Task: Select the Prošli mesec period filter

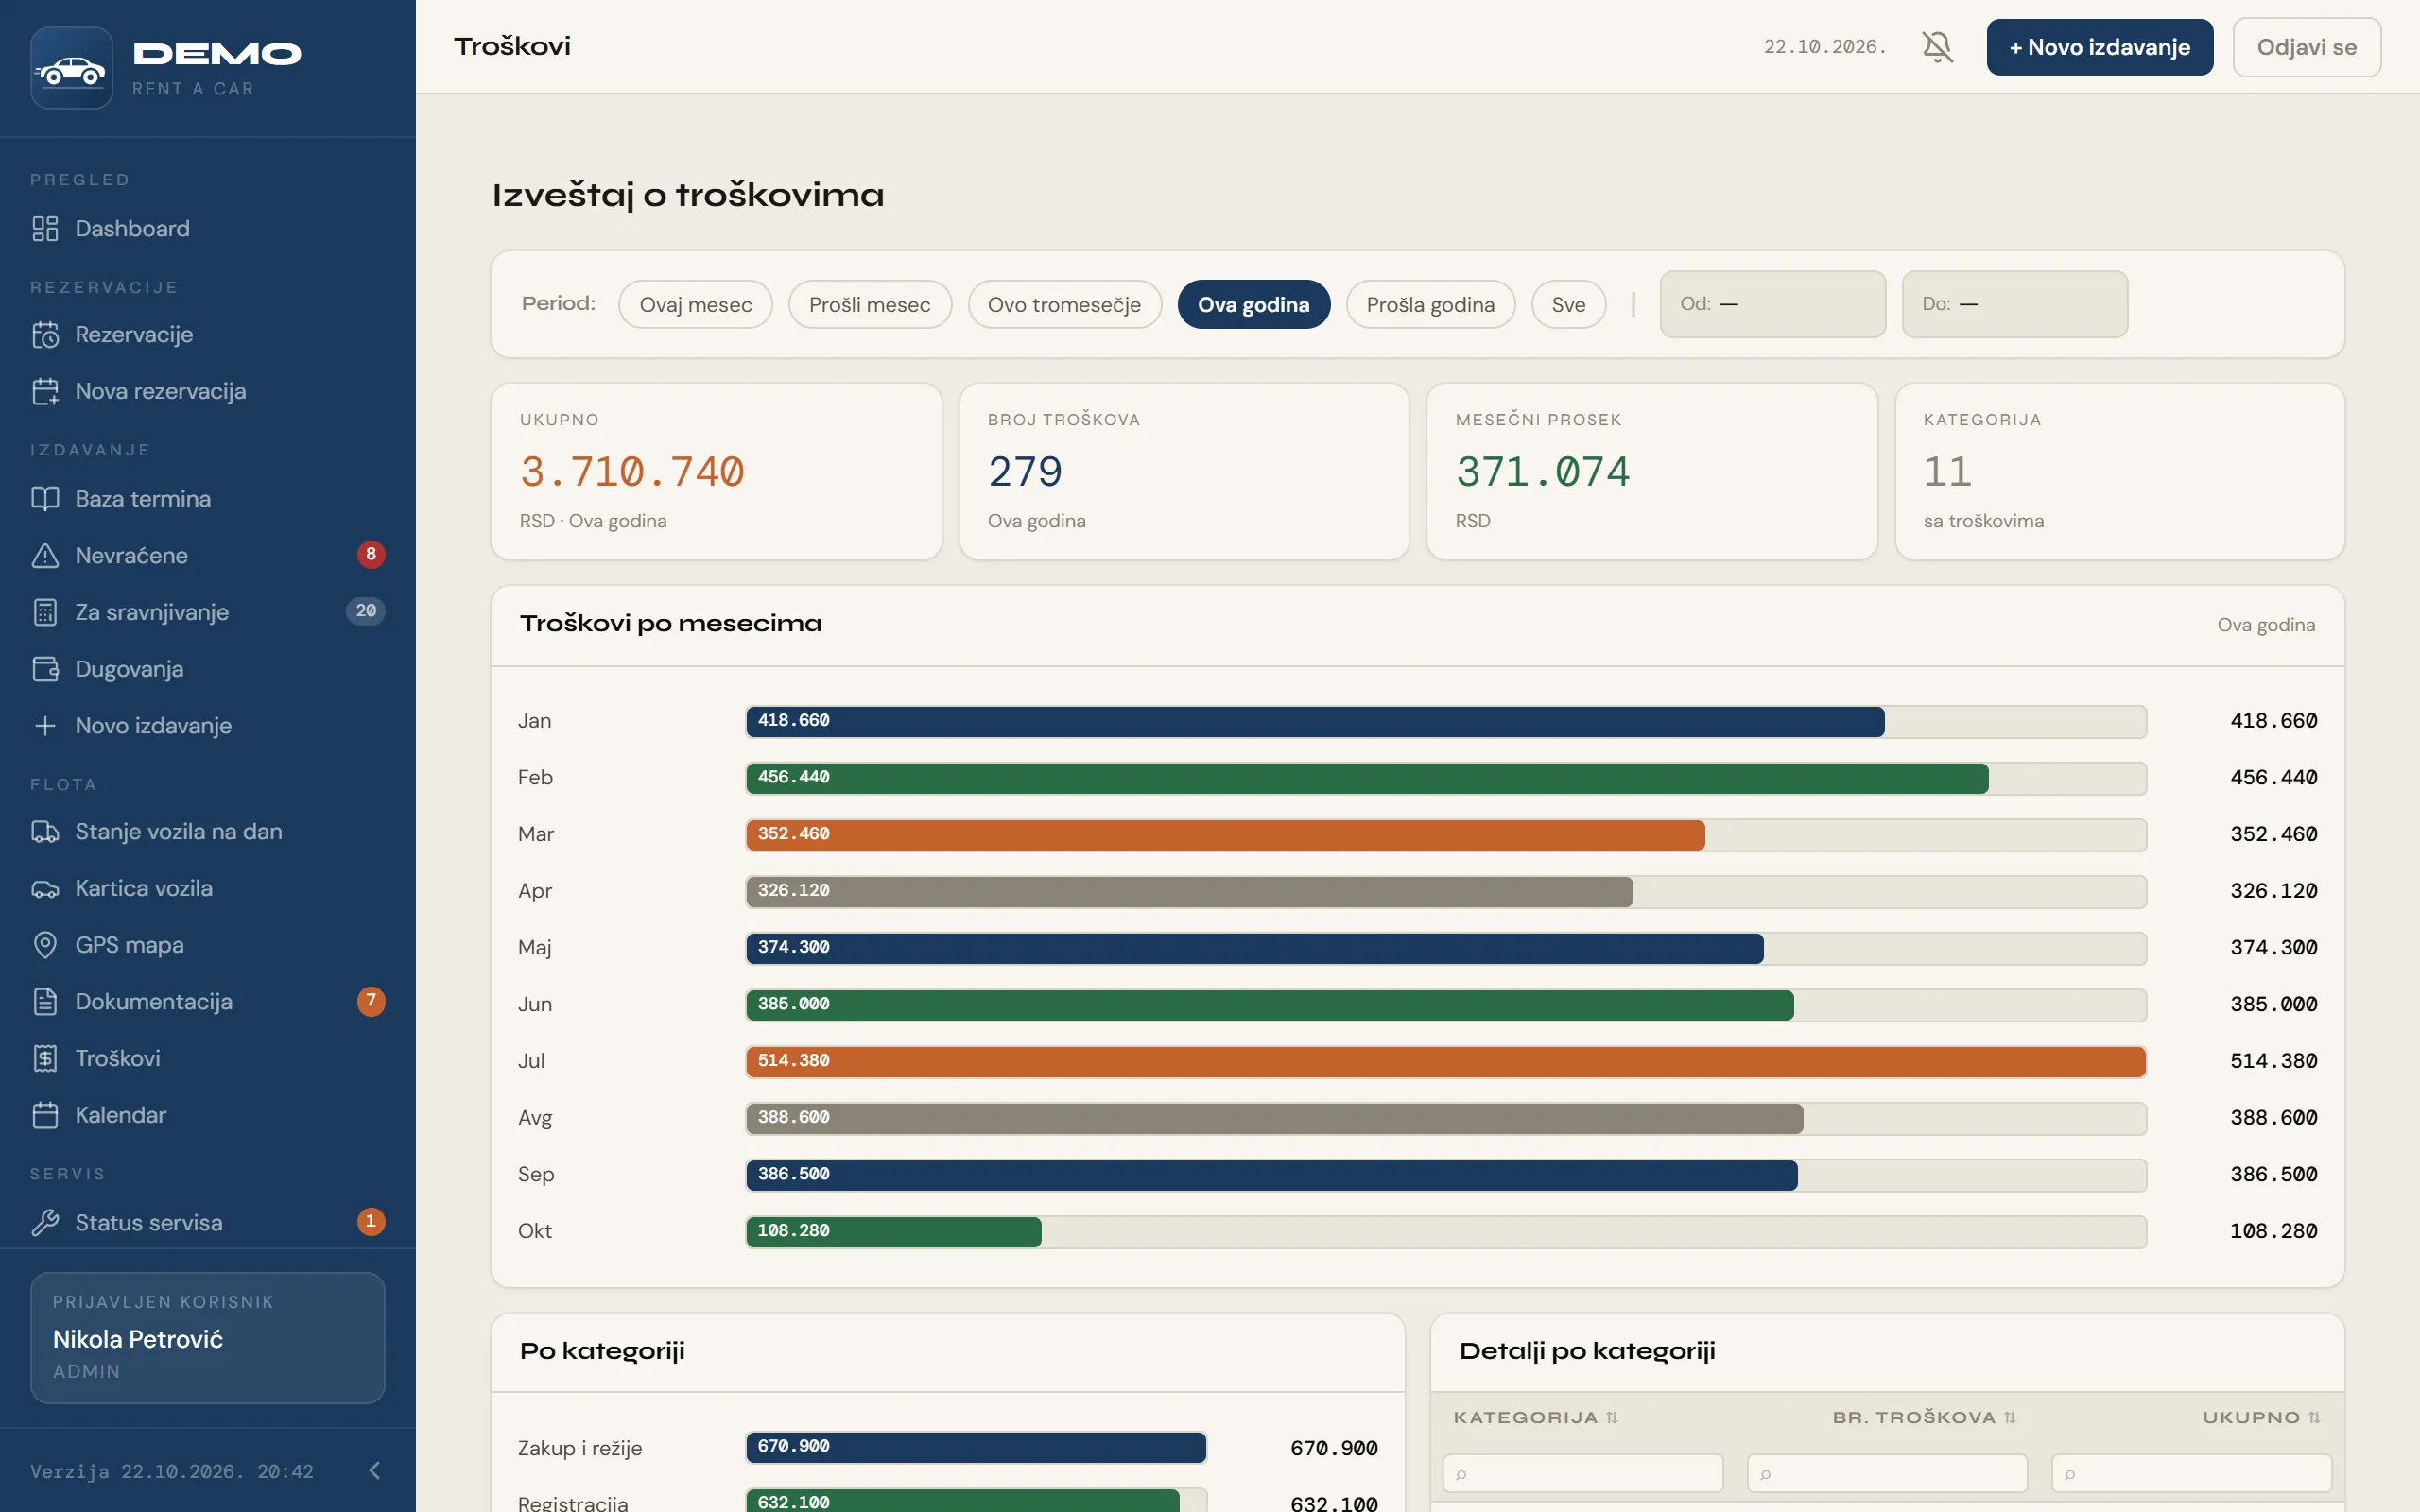Action: 869,305
